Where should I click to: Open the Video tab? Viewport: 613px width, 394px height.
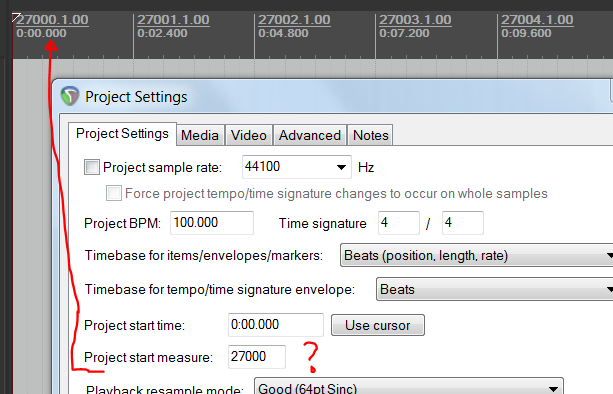click(x=249, y=135)
